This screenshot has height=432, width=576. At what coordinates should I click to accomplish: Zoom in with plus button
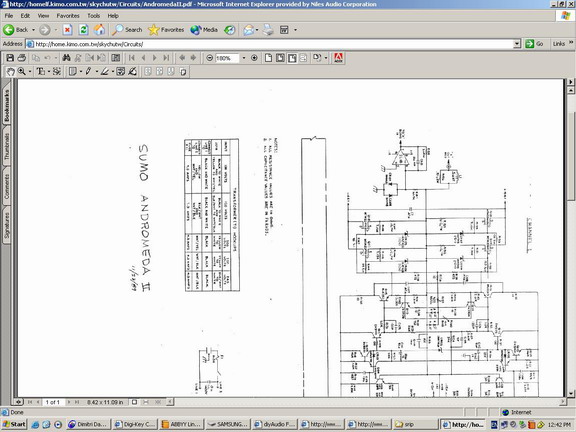(x=254, y=58)
